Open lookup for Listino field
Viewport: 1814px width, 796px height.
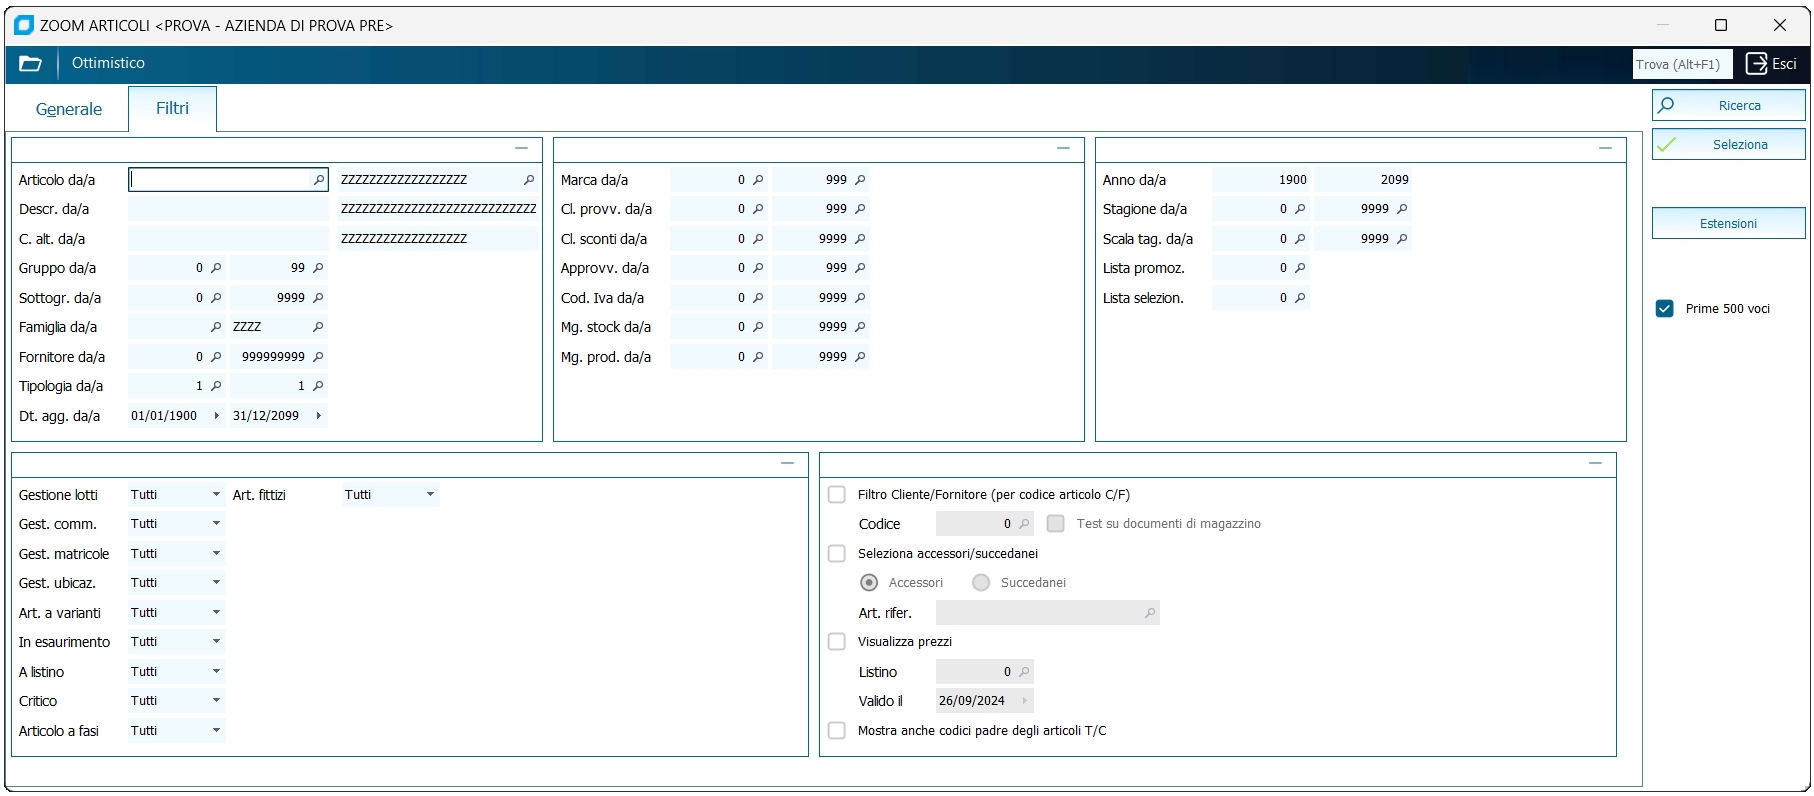tap(1024, 672)
